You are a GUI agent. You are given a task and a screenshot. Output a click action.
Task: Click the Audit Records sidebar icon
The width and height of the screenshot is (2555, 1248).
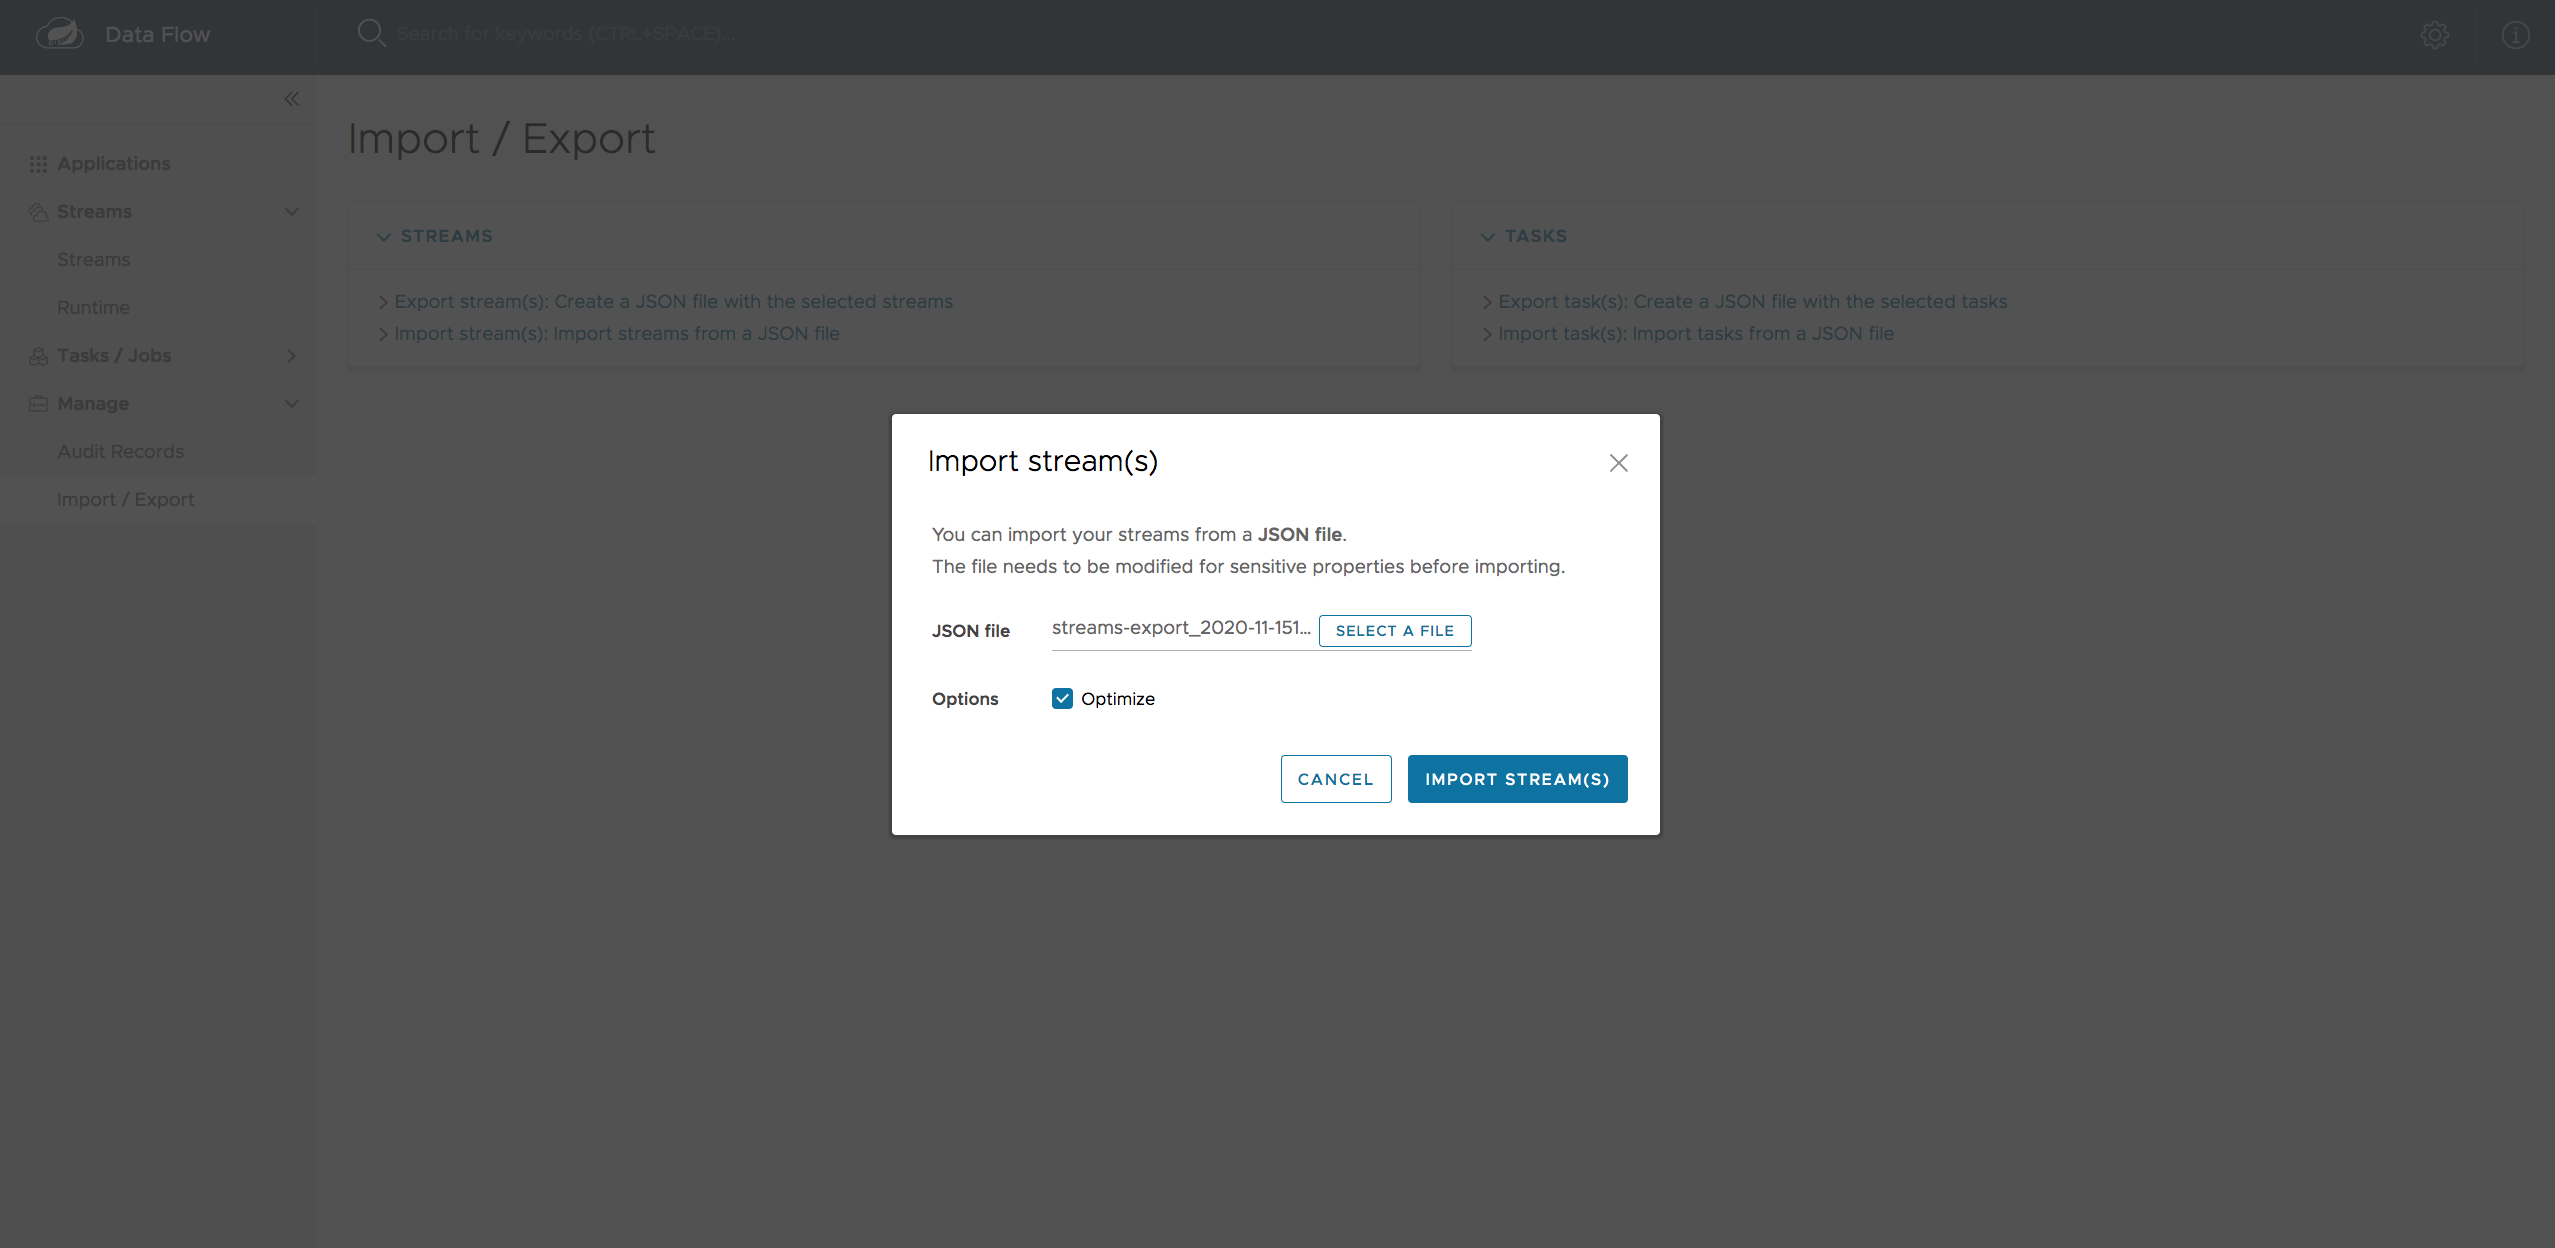click(121, 450)
